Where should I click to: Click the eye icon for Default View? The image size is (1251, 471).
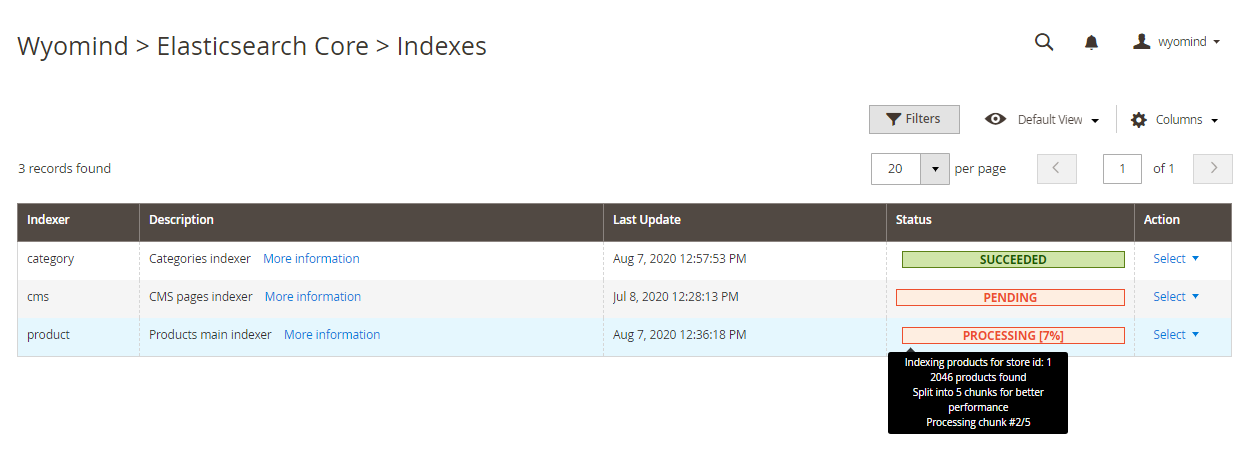995,119
